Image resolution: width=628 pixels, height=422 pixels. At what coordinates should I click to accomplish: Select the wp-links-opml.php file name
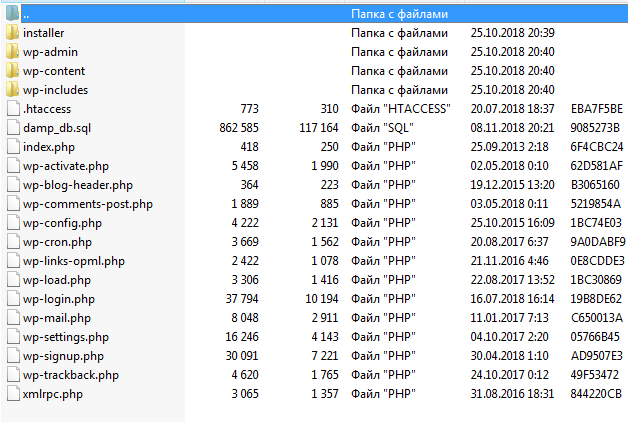pos(74,261)
